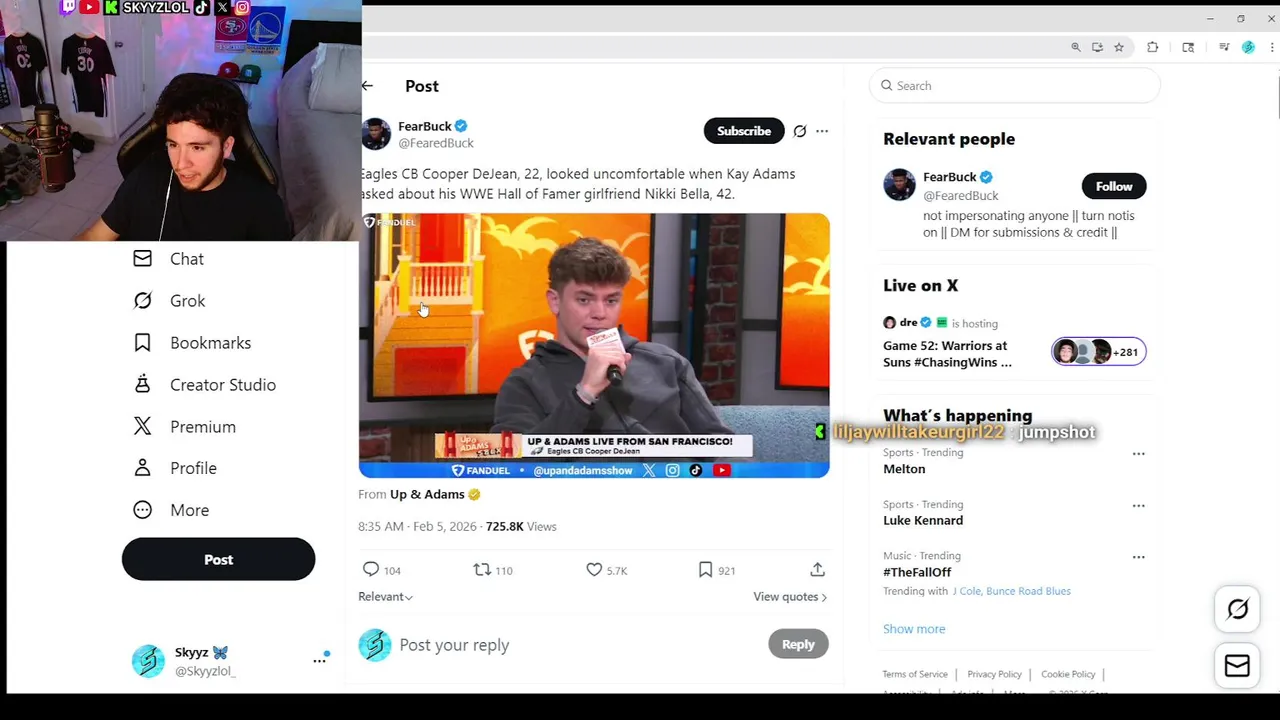Click the repost icon showing 110
Viewport: 1280px width, 720px height.
click(x=482, y=569)
